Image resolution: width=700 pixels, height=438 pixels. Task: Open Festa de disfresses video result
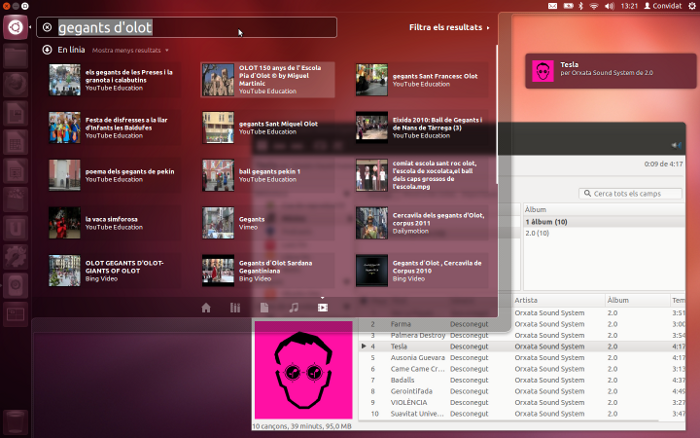point(115,128)
